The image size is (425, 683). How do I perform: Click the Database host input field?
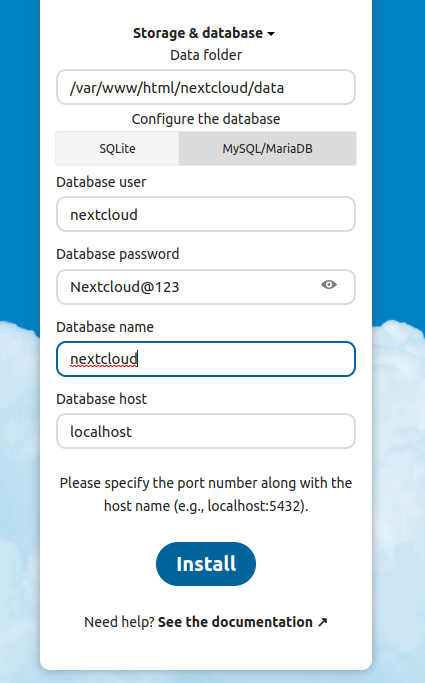206,431
